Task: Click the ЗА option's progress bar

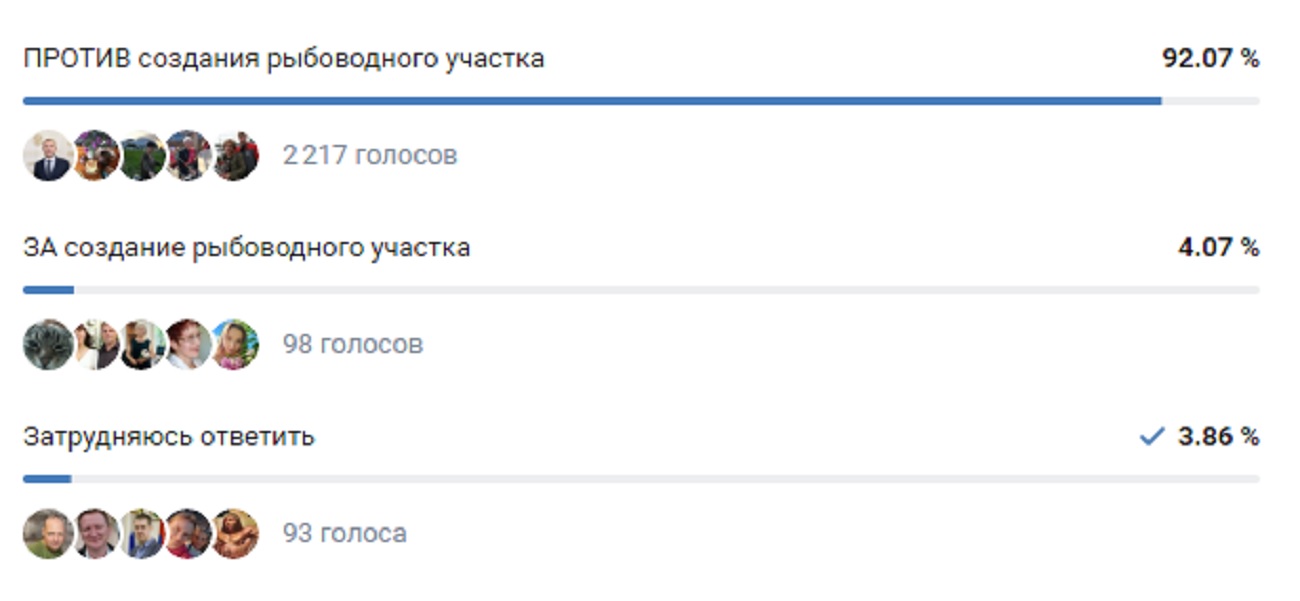Action: click(x=640, y=290)
